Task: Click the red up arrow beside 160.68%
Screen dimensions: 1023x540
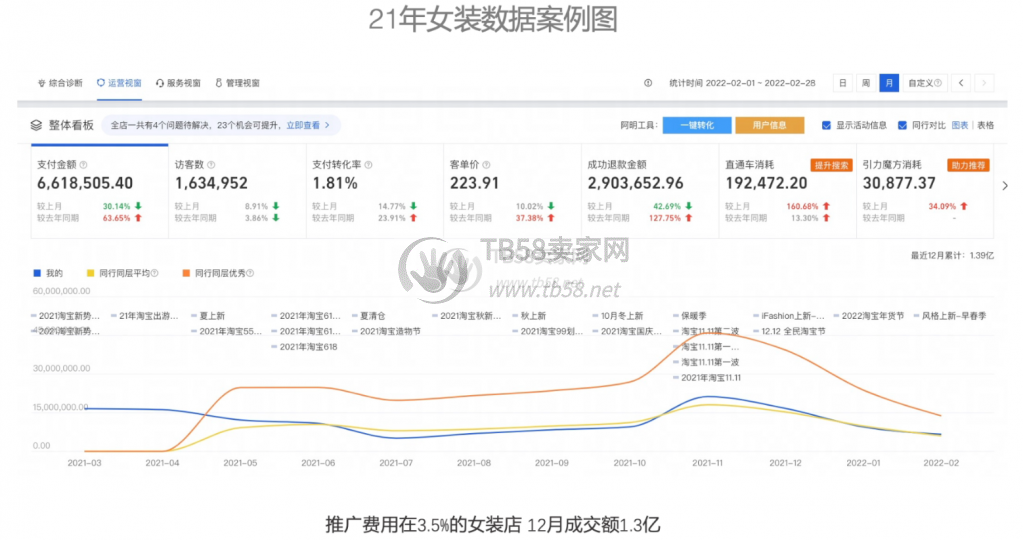Action: 827,206
